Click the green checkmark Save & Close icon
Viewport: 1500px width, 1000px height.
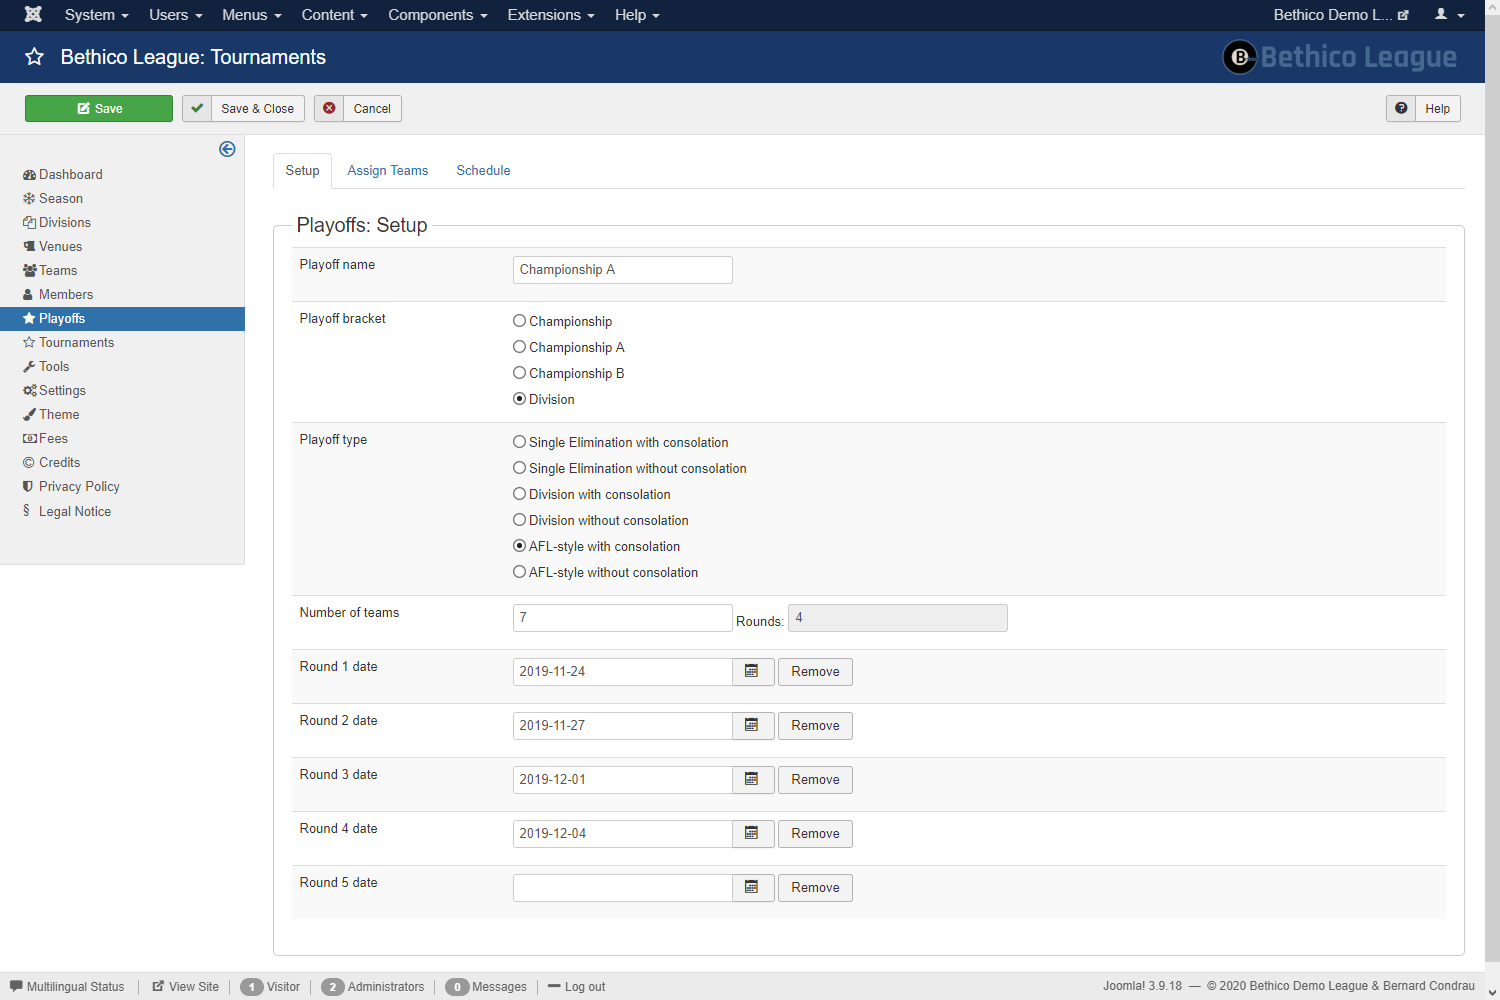(197, 108)
